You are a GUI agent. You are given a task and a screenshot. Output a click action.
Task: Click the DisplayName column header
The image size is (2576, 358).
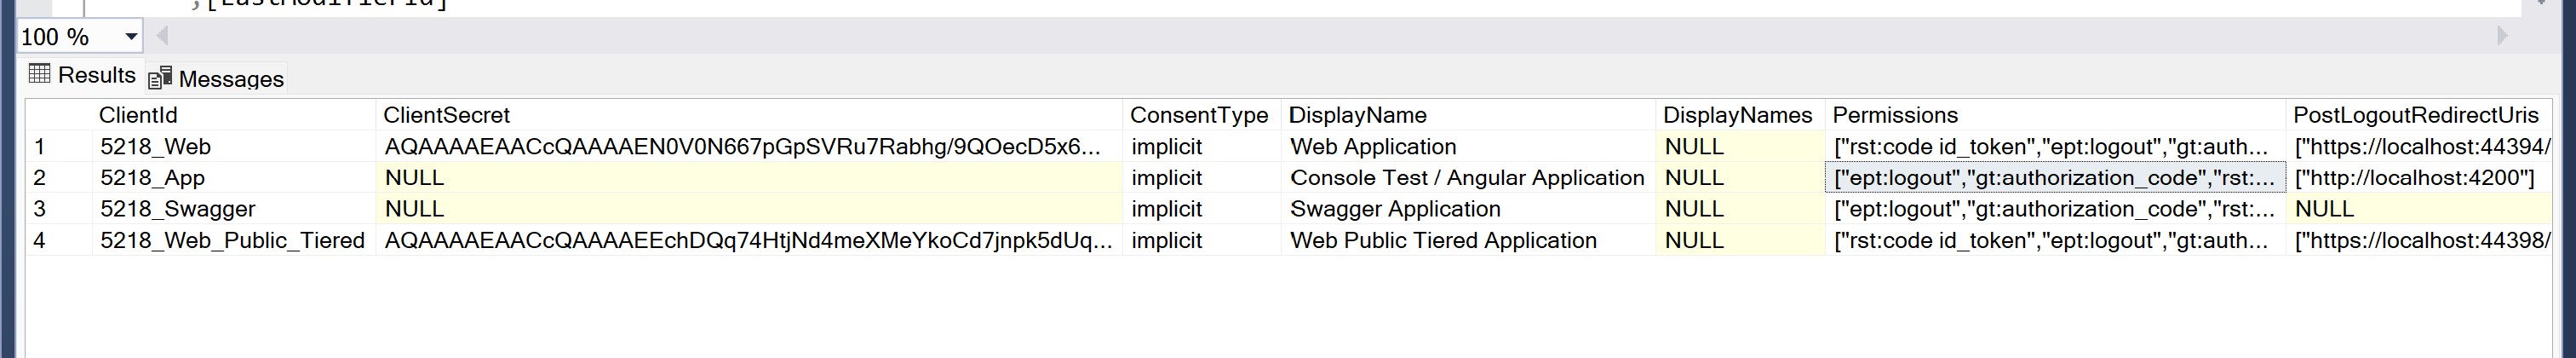coord(1358,115)
